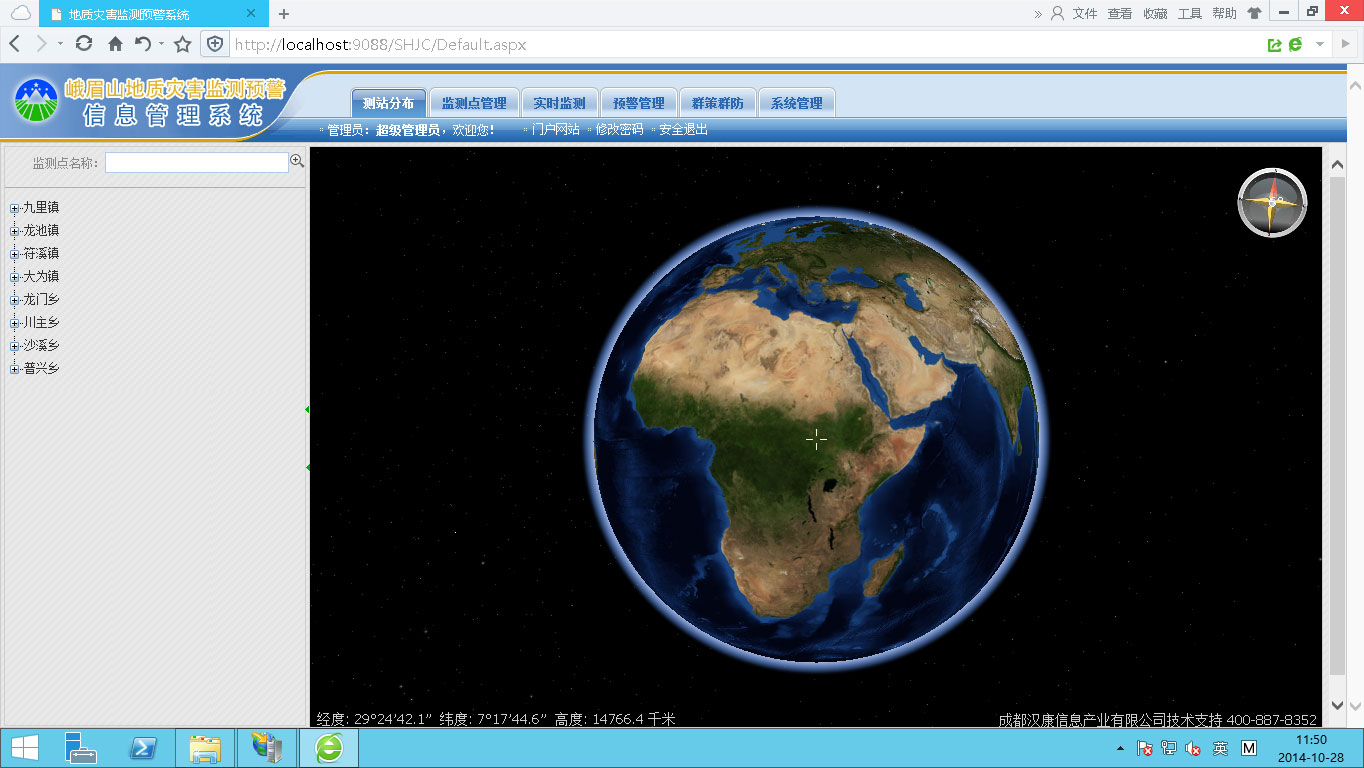
Task: Click the green IE compatibility mode icon
Action: point(1296,44)
